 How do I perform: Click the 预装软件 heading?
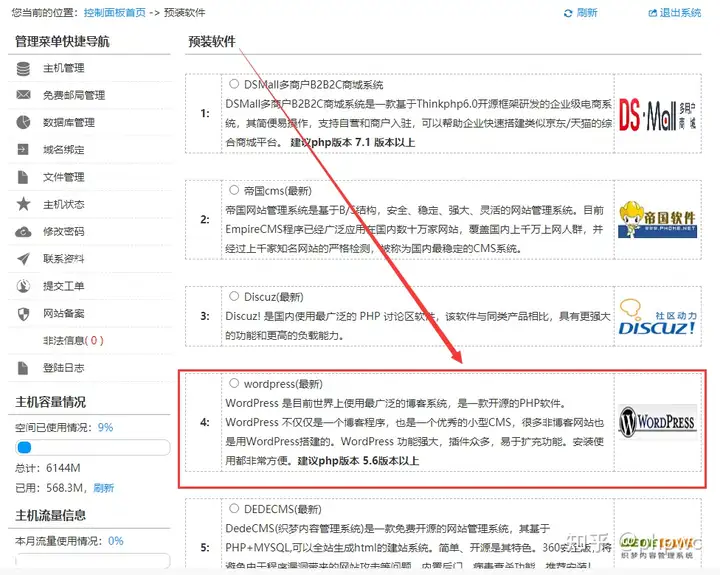tap(212, 42)
